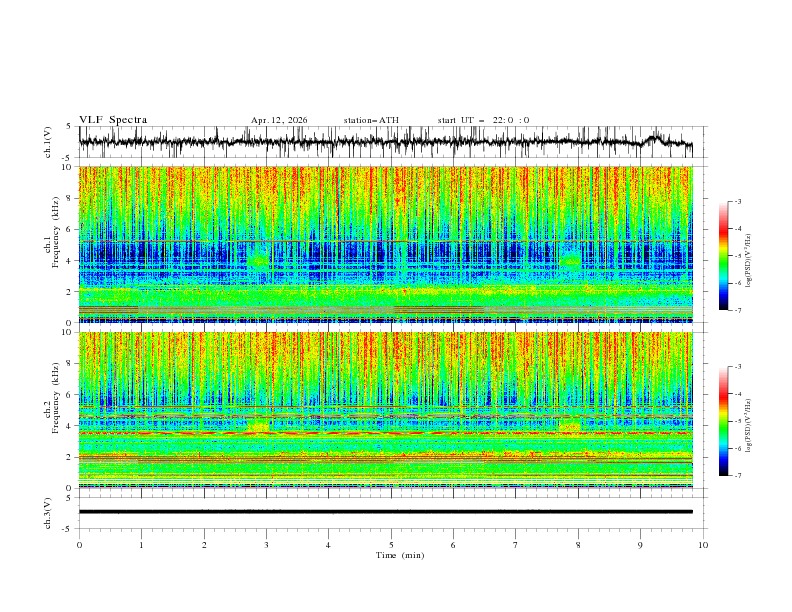792x612 pixels.
Task: Click the time axis tick label "9"
Action: tap(640, 545)
